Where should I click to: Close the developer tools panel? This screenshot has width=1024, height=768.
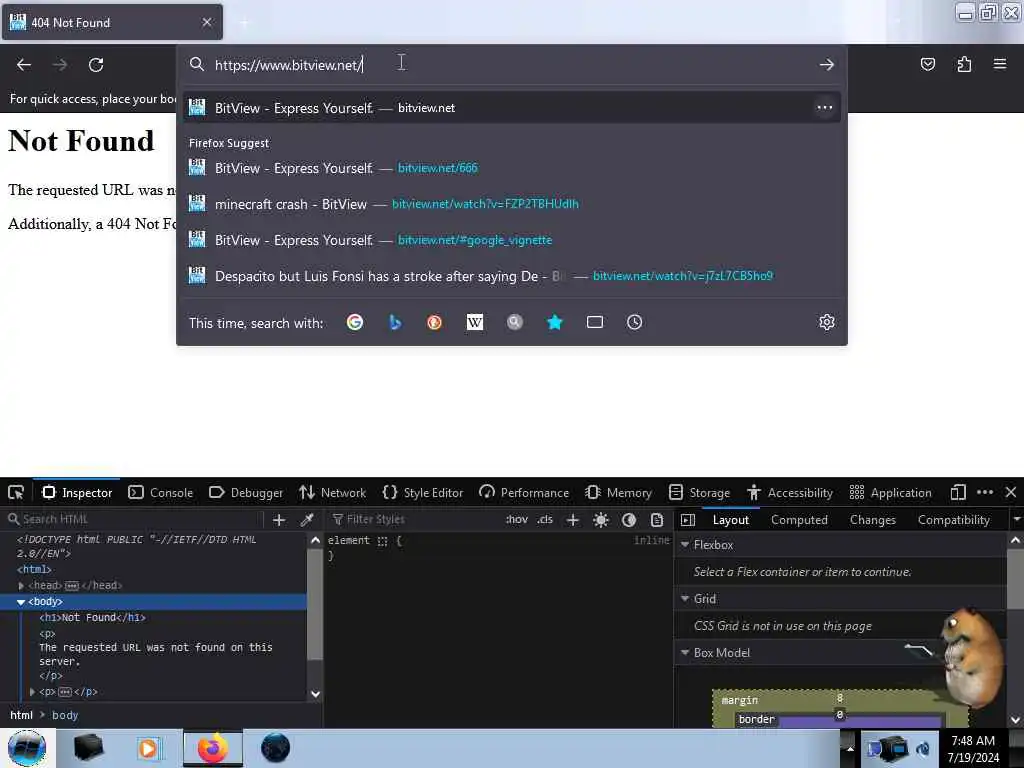[1010, 492]
